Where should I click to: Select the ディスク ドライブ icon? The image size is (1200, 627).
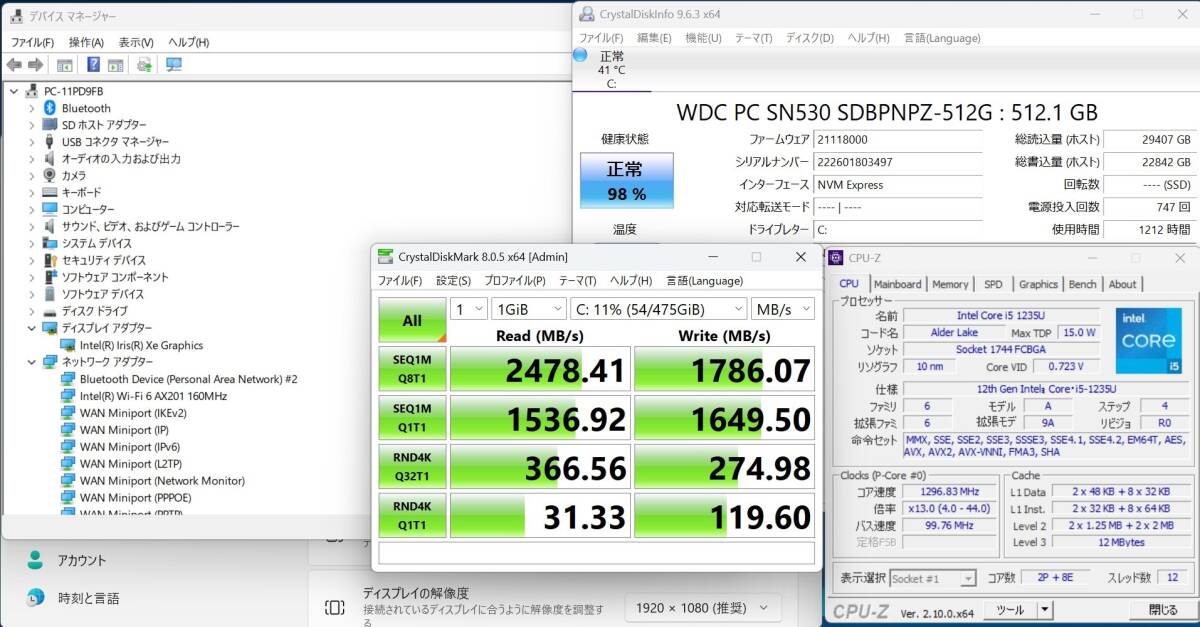point(50,311)
